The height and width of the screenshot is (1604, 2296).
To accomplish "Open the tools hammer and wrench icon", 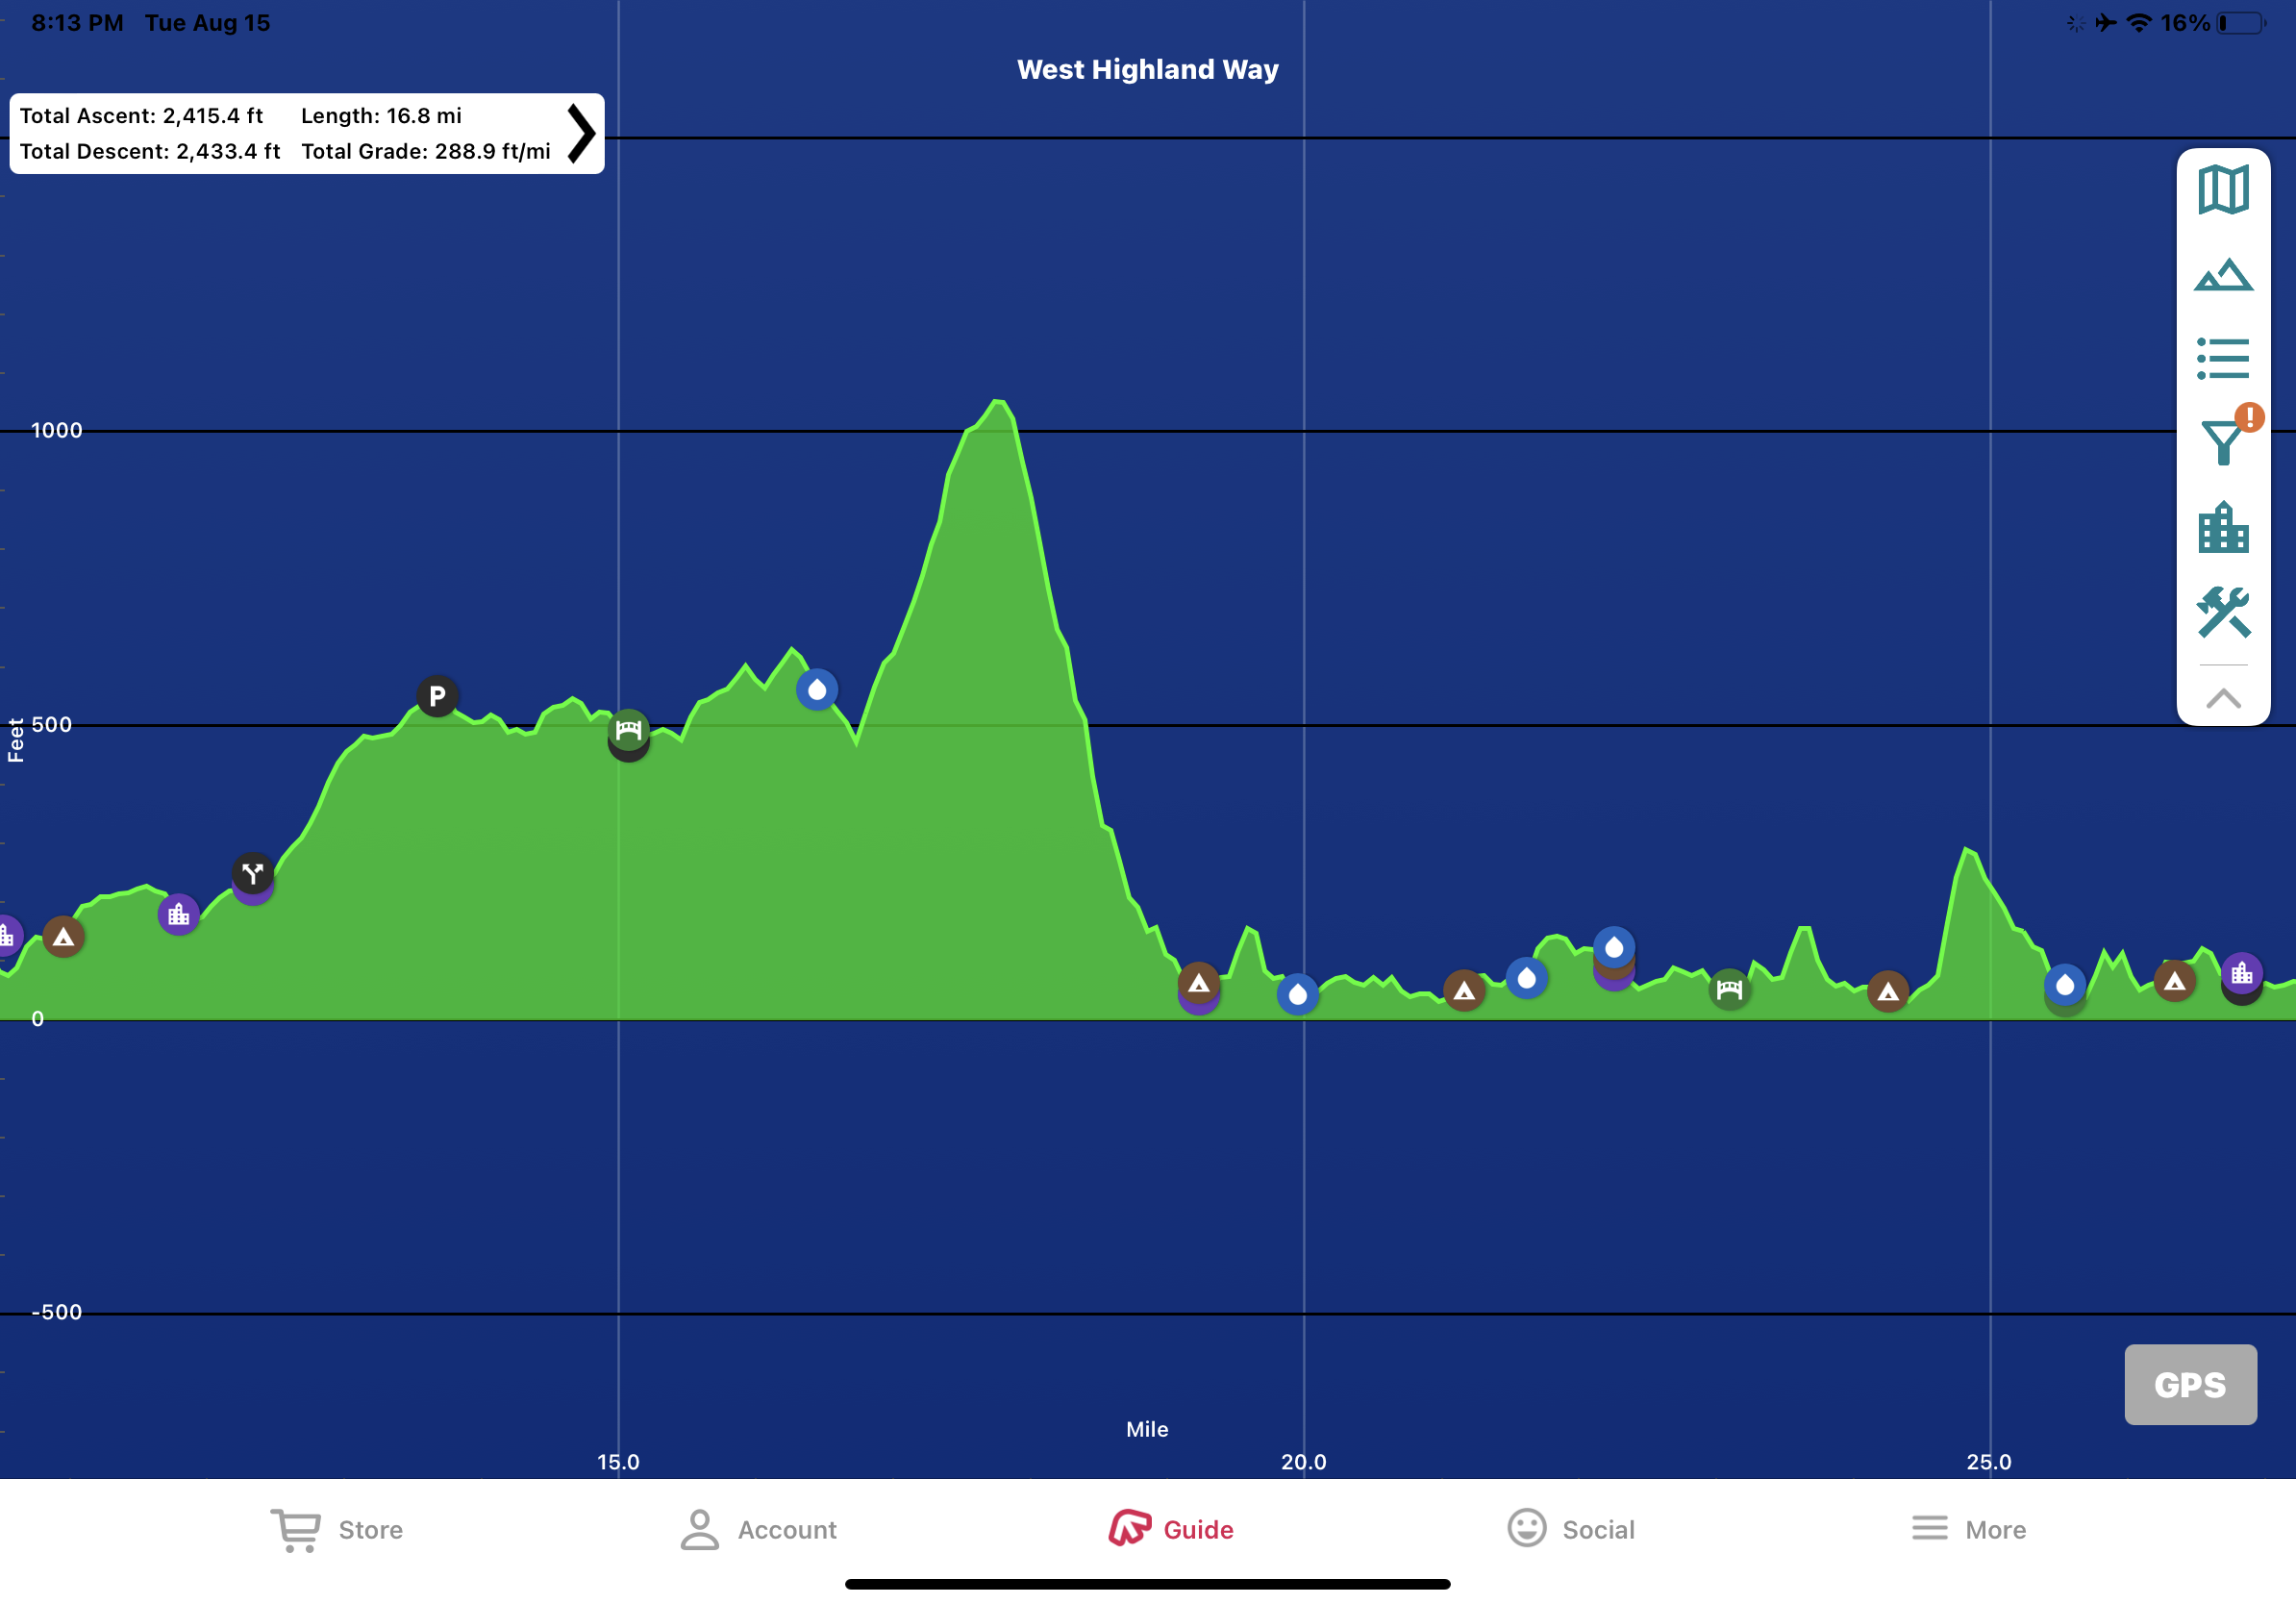I will (x=2222, y=611).
